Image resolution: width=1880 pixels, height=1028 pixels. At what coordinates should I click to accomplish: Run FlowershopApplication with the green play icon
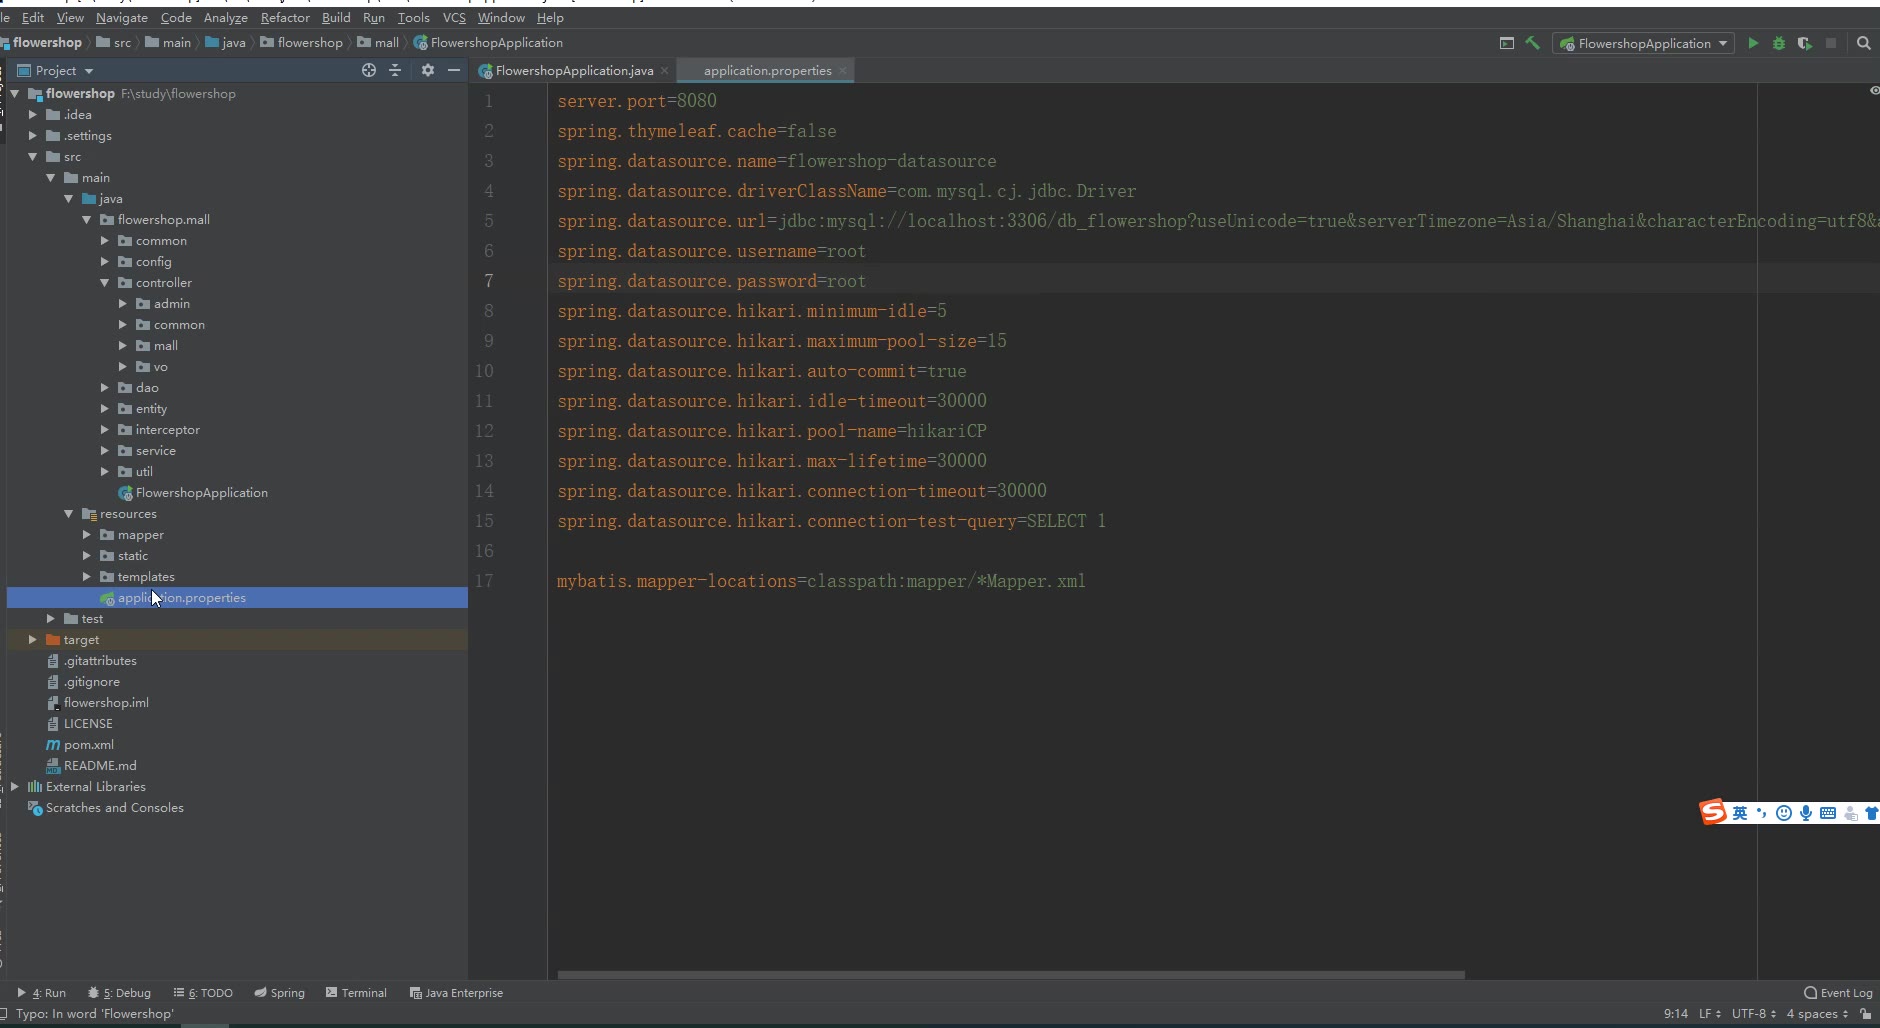1753,43
